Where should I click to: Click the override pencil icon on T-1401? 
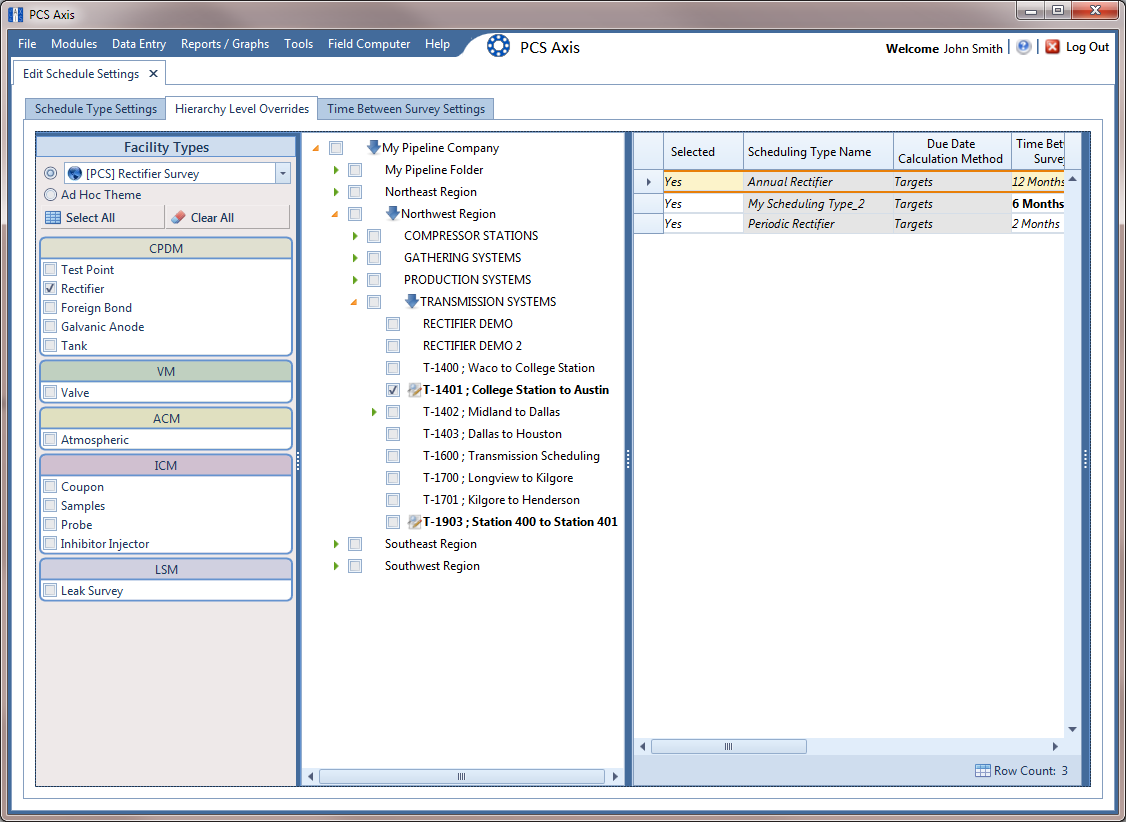pos(414,390)
